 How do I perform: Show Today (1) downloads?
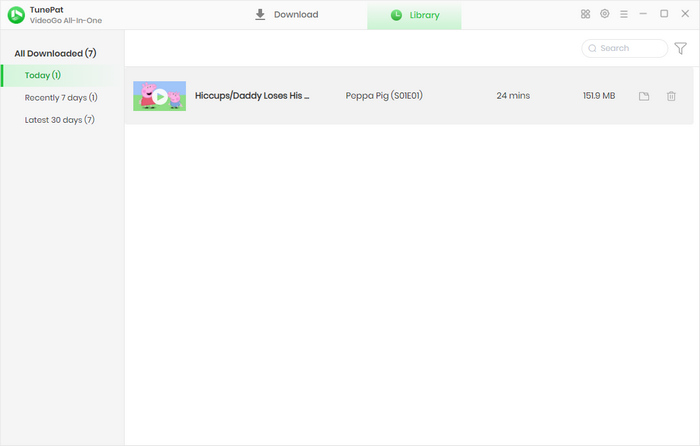coord(43,75)
